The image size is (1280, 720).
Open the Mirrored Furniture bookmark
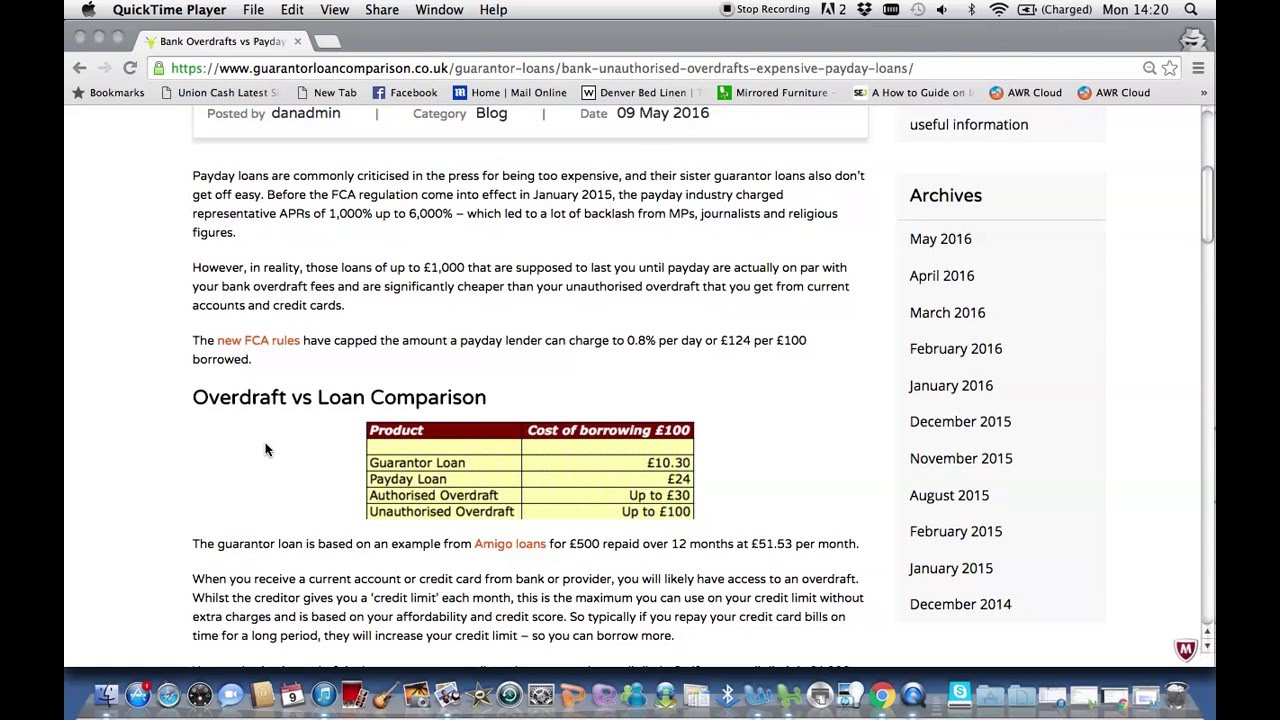click(x=774, y=92)
